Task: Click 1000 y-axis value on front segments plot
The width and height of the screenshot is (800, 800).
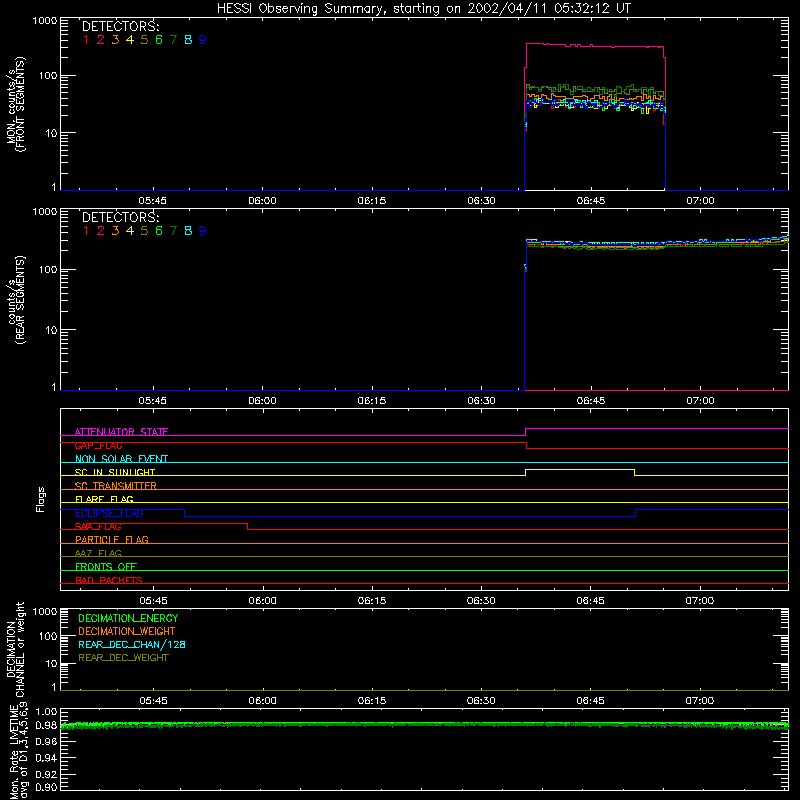Action: point(45,21)
